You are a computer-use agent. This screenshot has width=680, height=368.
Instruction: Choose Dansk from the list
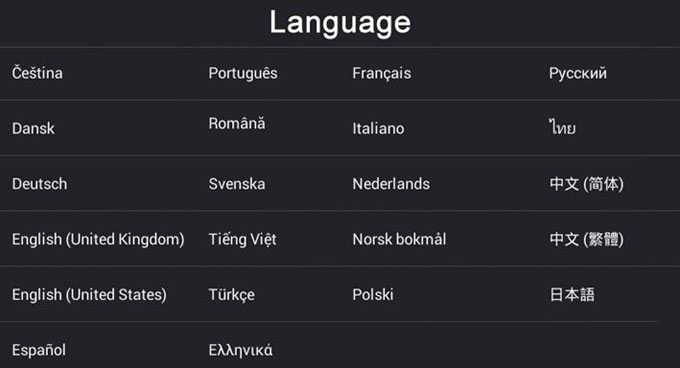33,128
